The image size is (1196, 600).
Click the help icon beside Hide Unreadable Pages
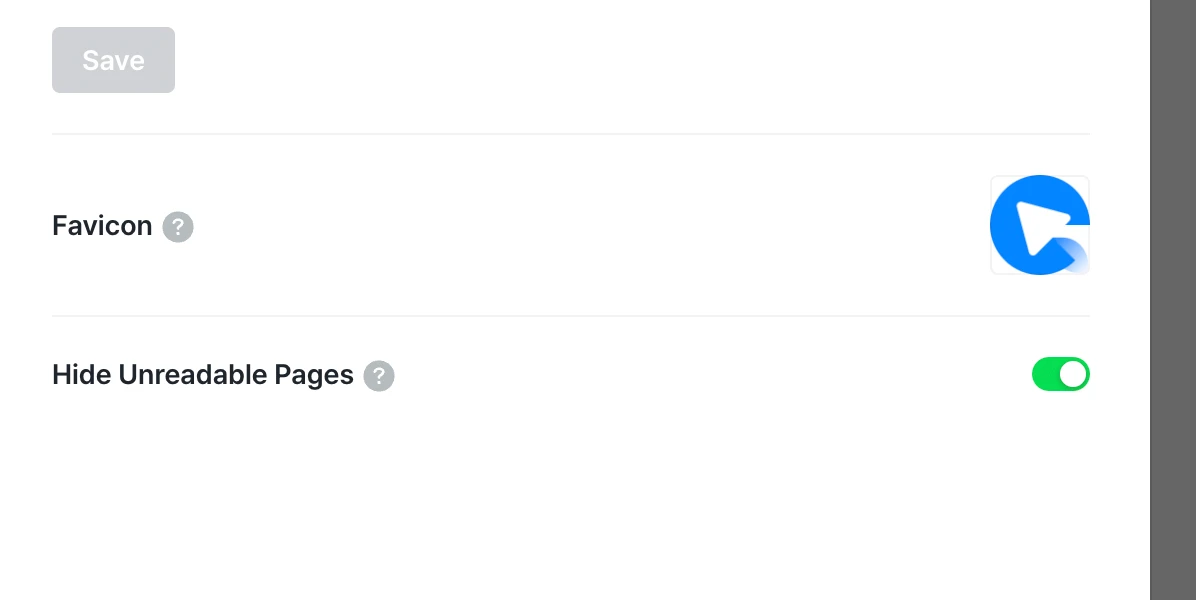379,376
